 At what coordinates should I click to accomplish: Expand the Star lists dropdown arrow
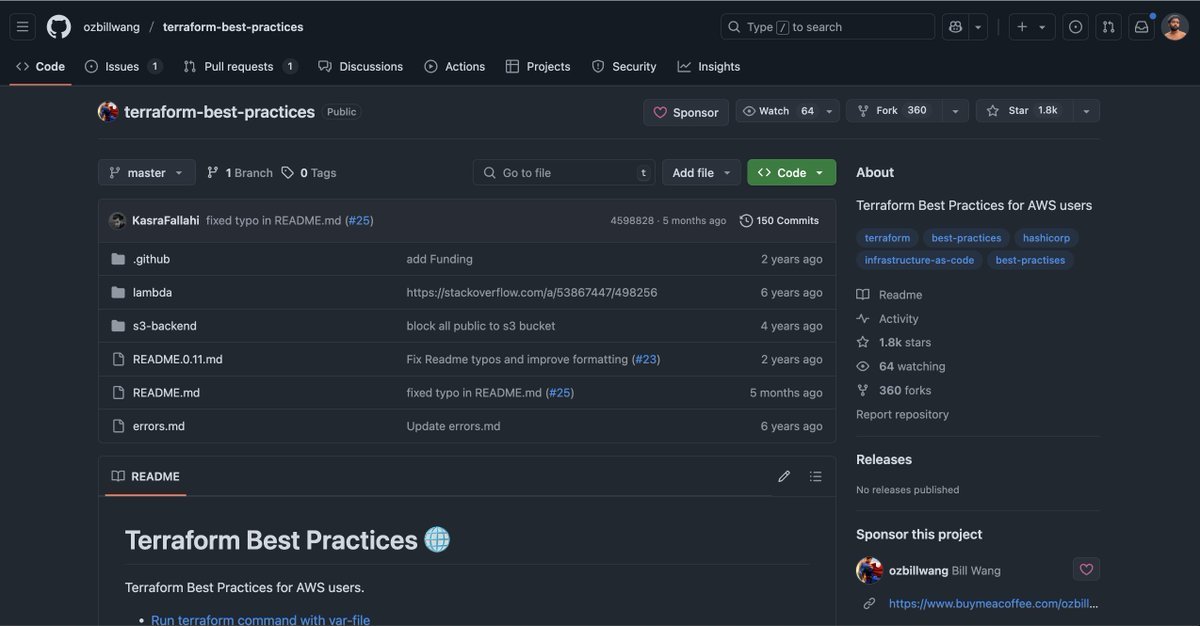point(1086,111)
